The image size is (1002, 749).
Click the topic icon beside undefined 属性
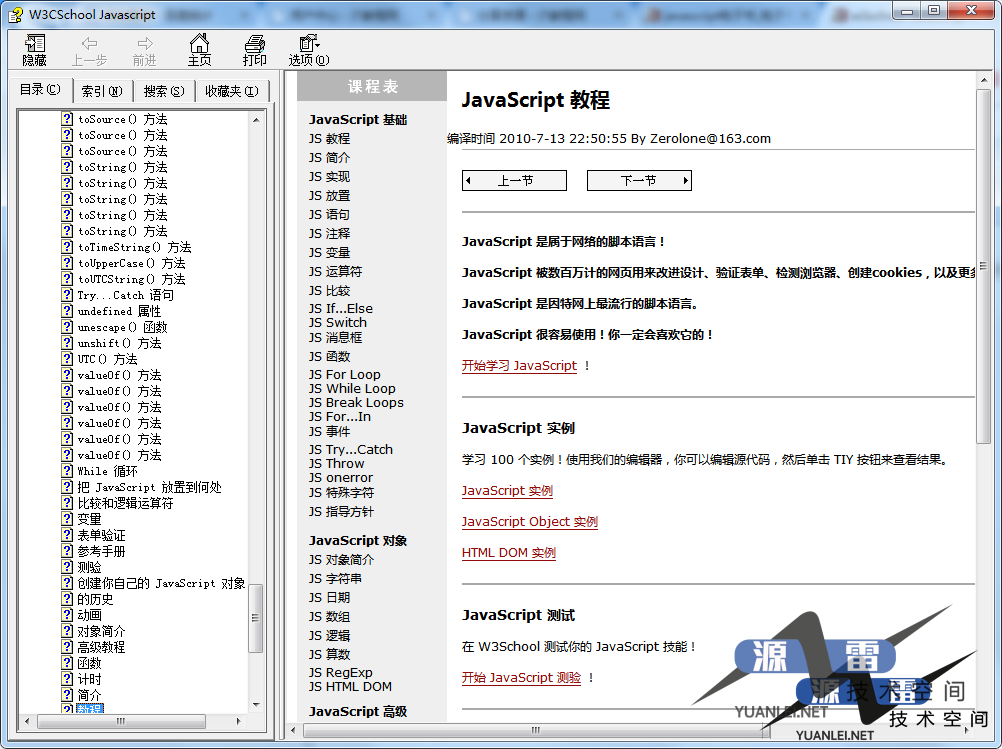[x=67, y=311]
